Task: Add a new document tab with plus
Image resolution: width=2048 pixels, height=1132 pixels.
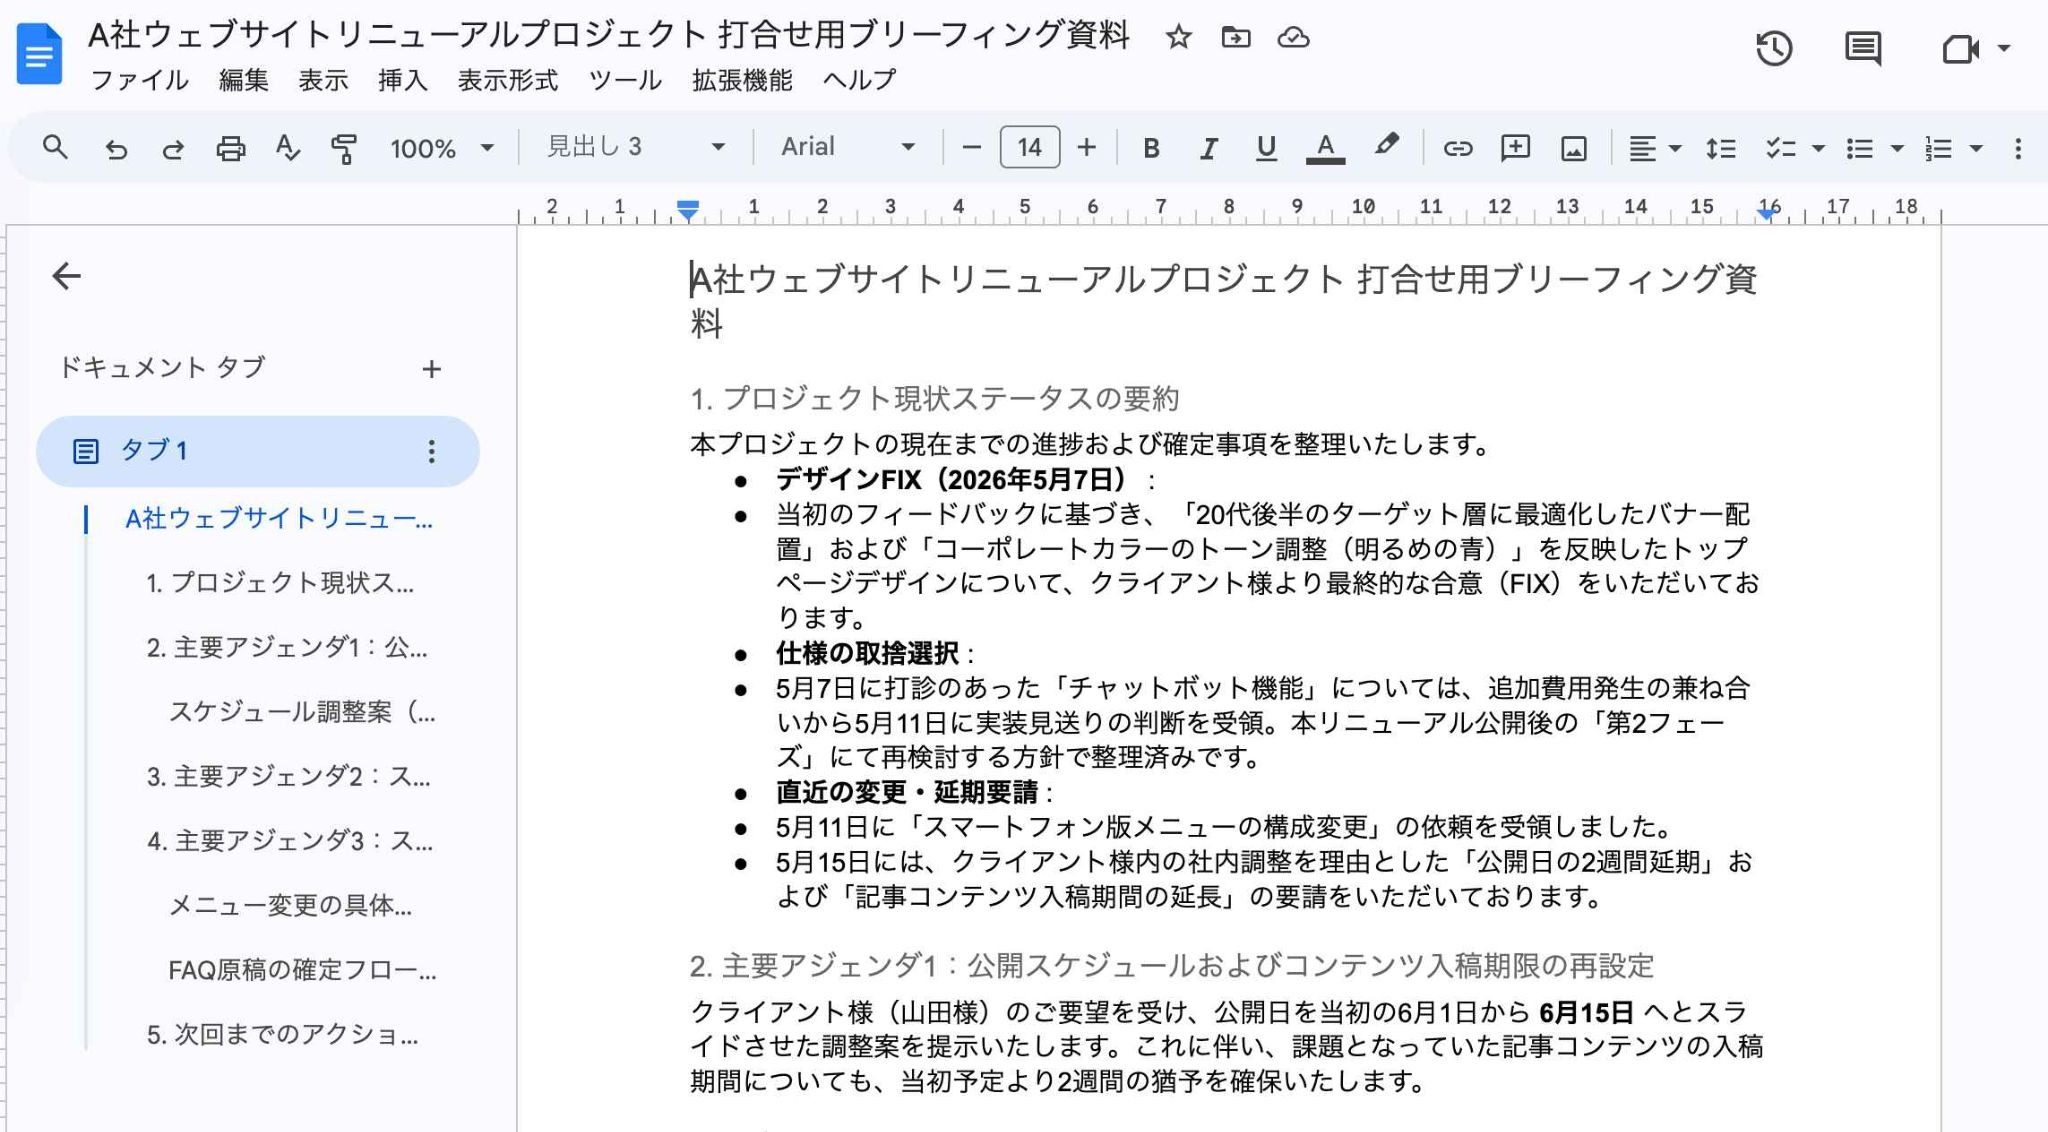Action: click(x=431, y=369)
